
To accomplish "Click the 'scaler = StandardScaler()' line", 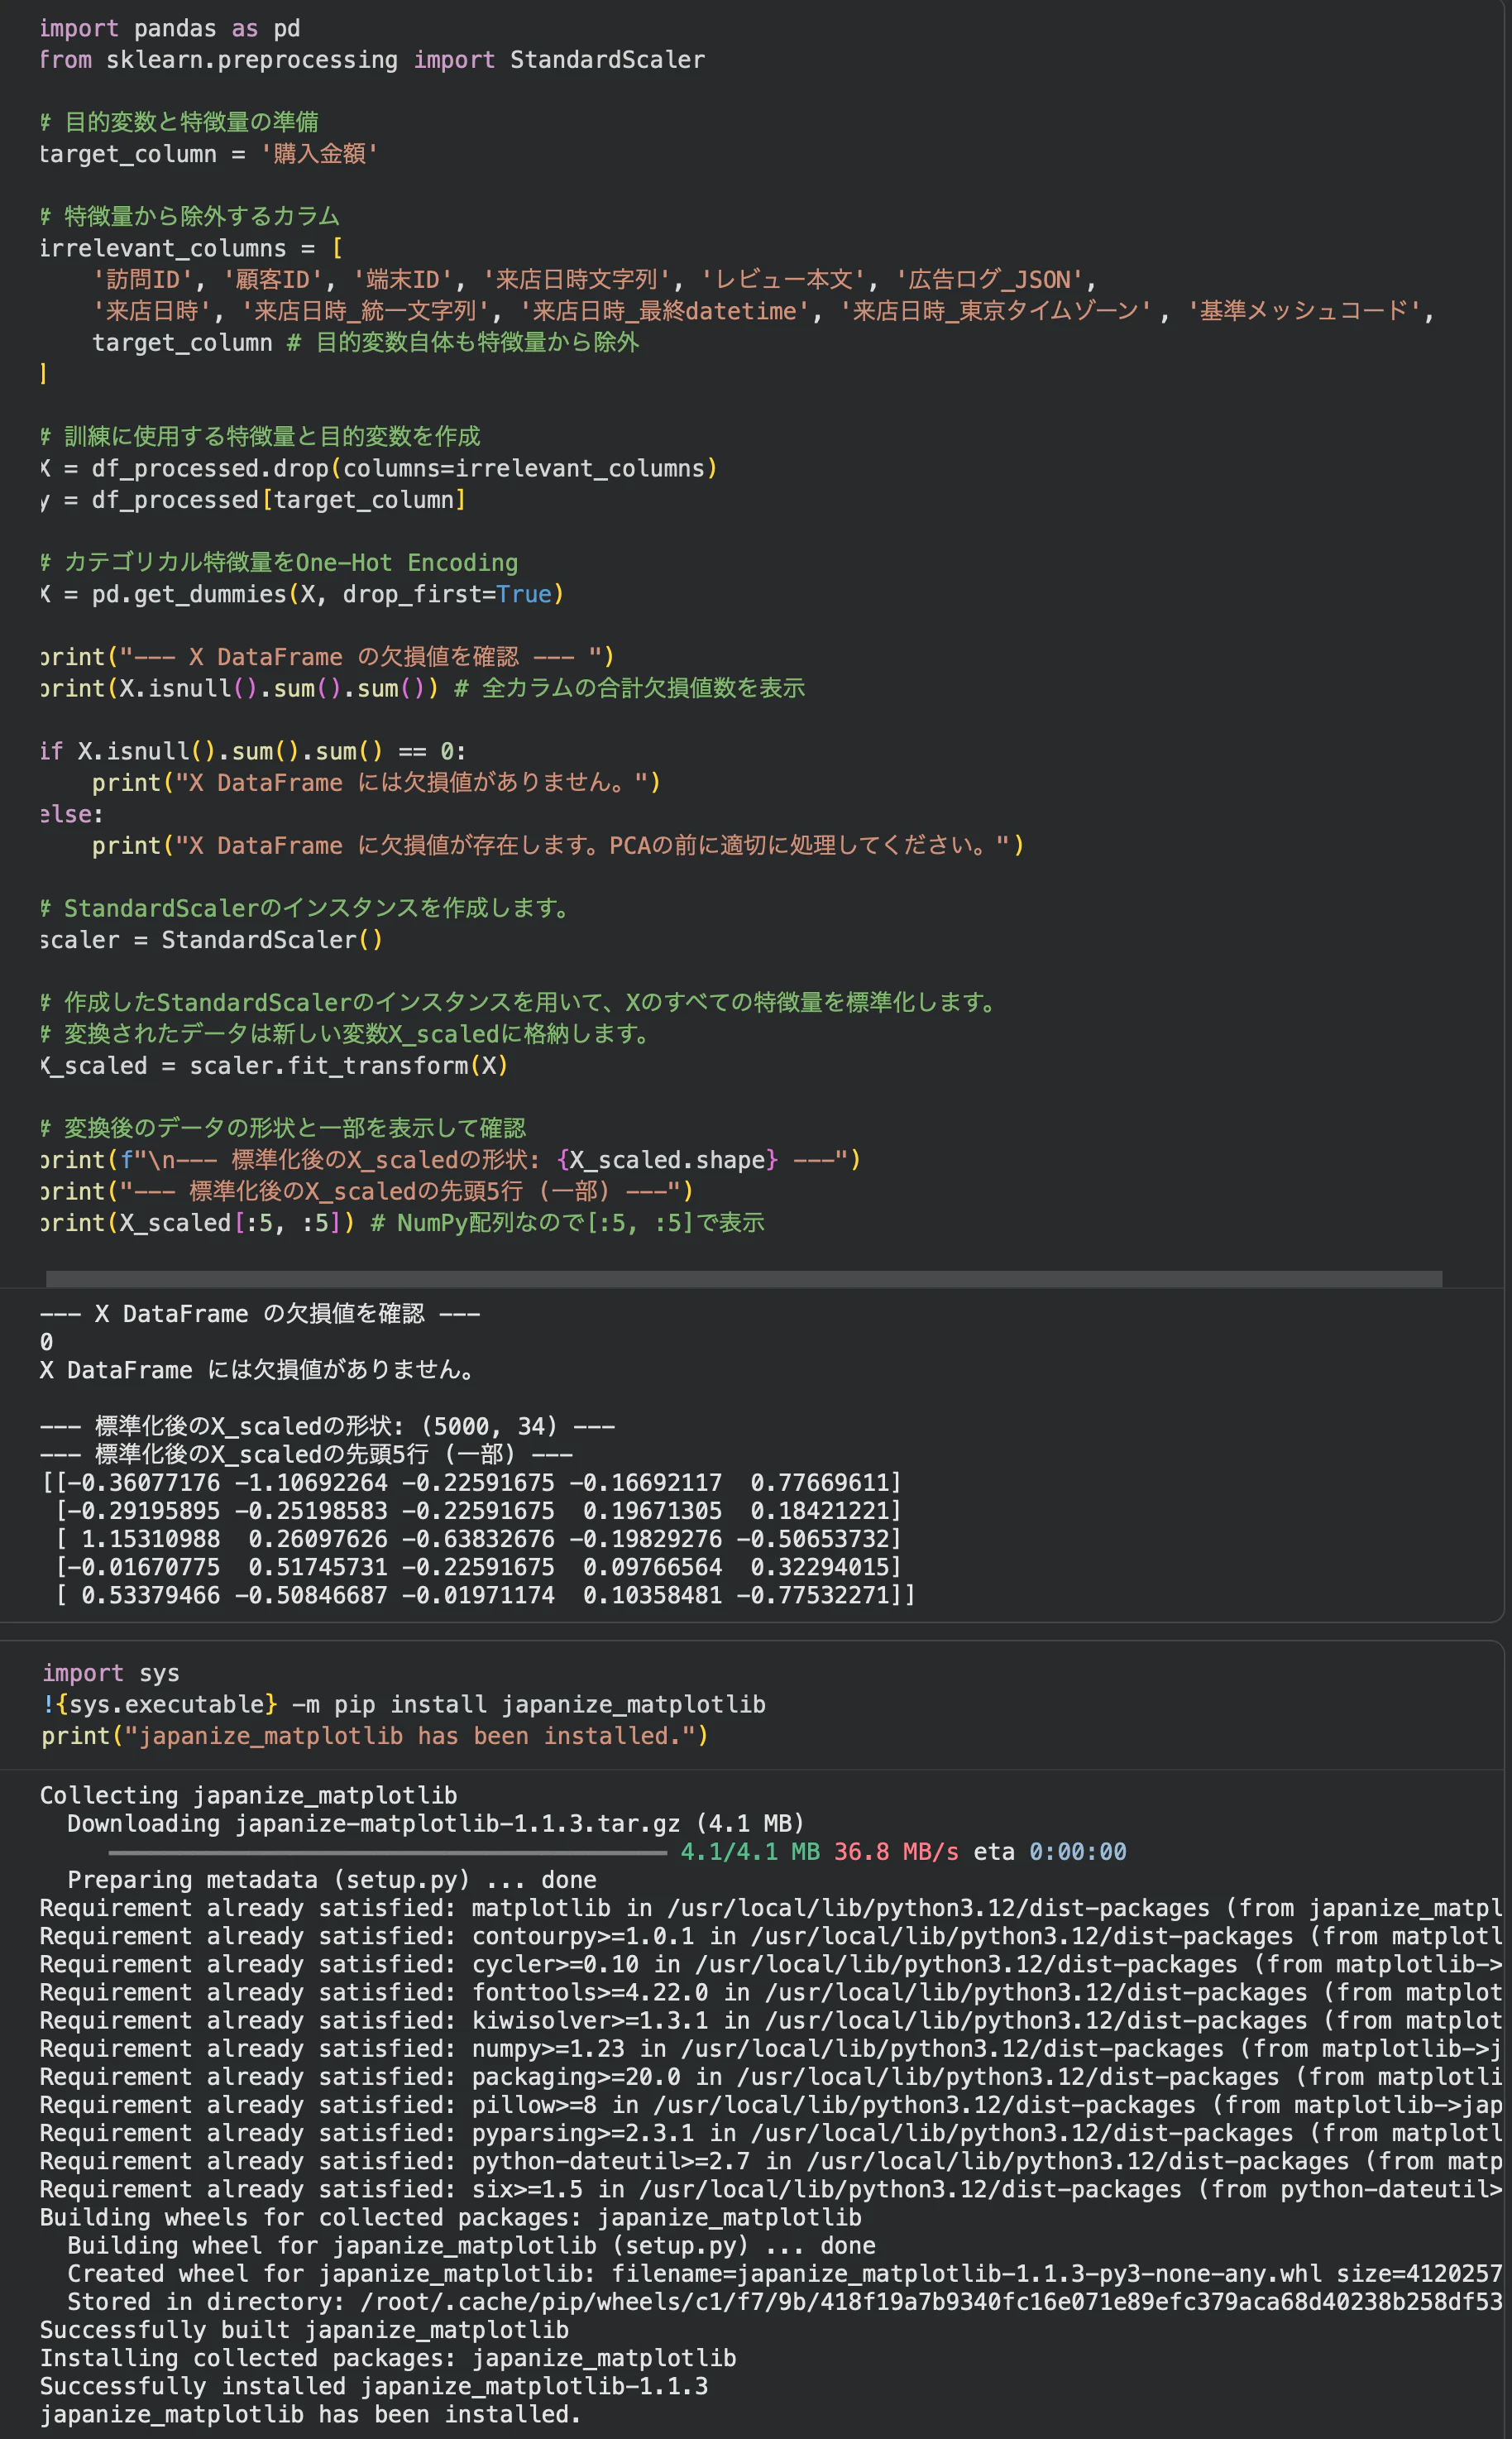I will (211, 940).
